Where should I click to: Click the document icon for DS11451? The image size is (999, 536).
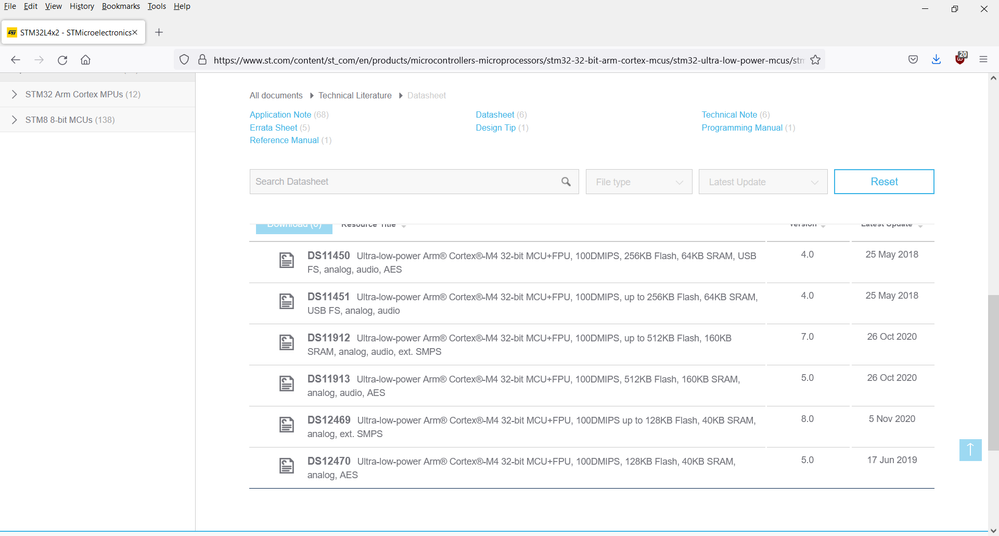tap(287, 301)
